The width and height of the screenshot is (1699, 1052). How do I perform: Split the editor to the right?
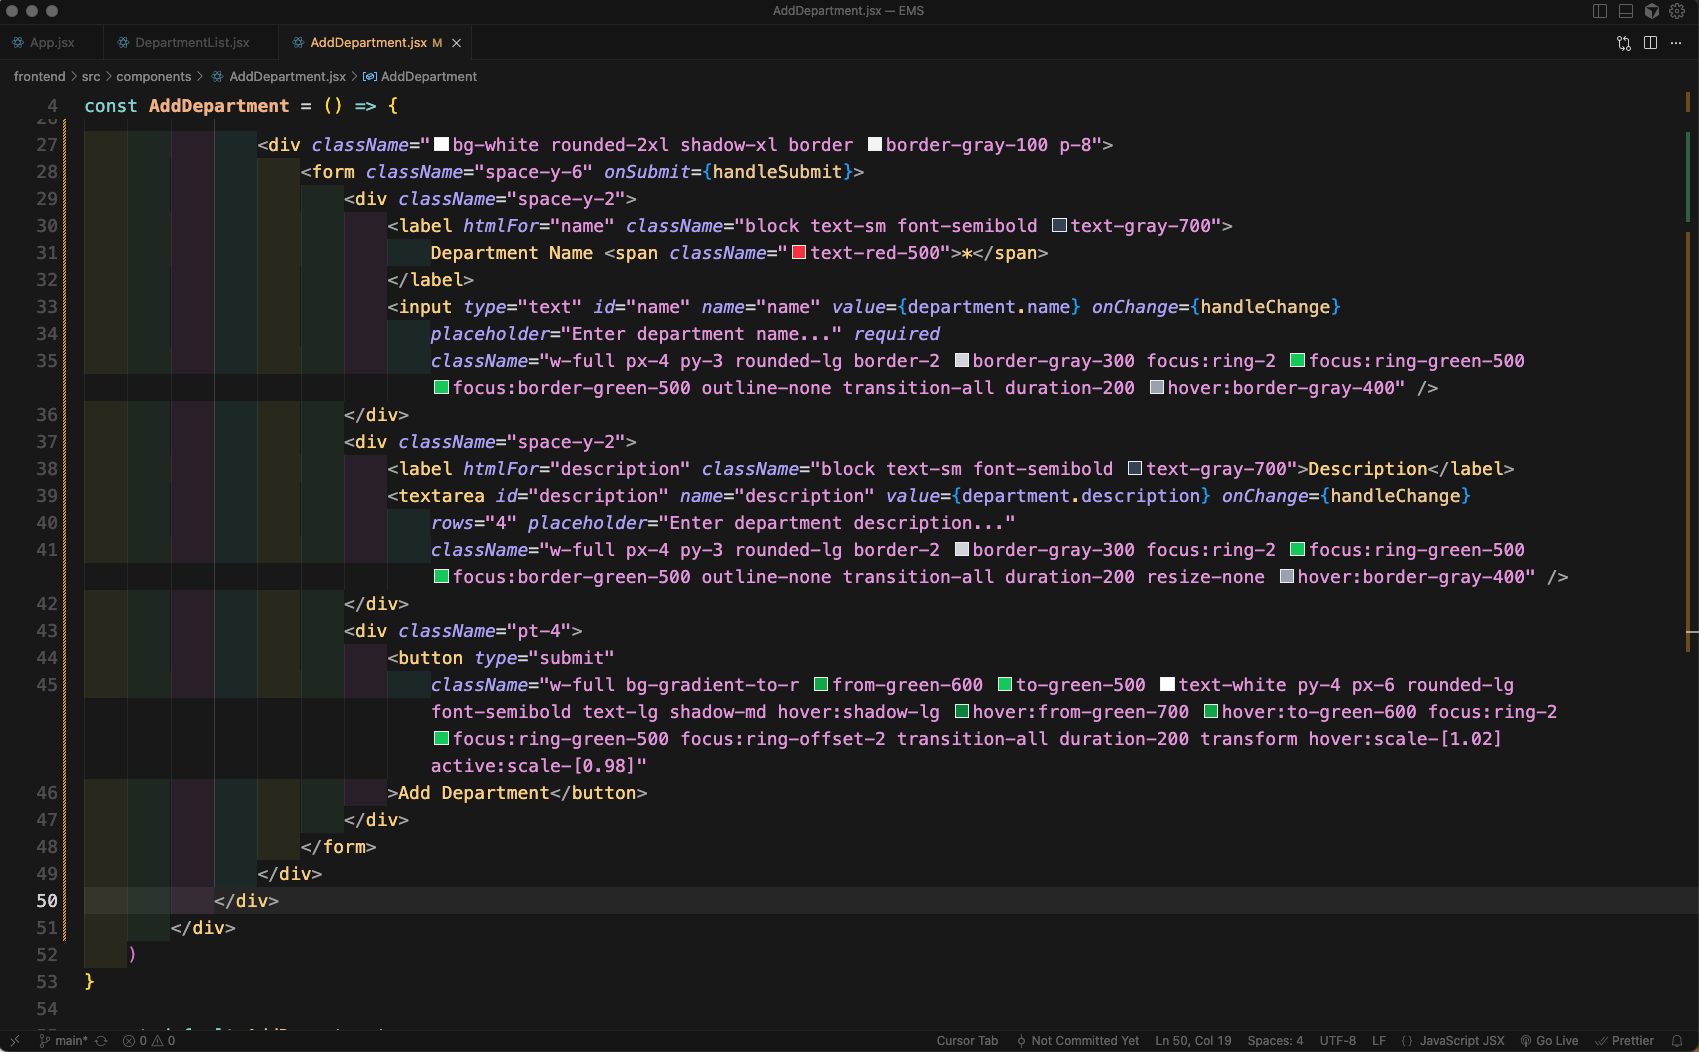[x=1650, y=43]
